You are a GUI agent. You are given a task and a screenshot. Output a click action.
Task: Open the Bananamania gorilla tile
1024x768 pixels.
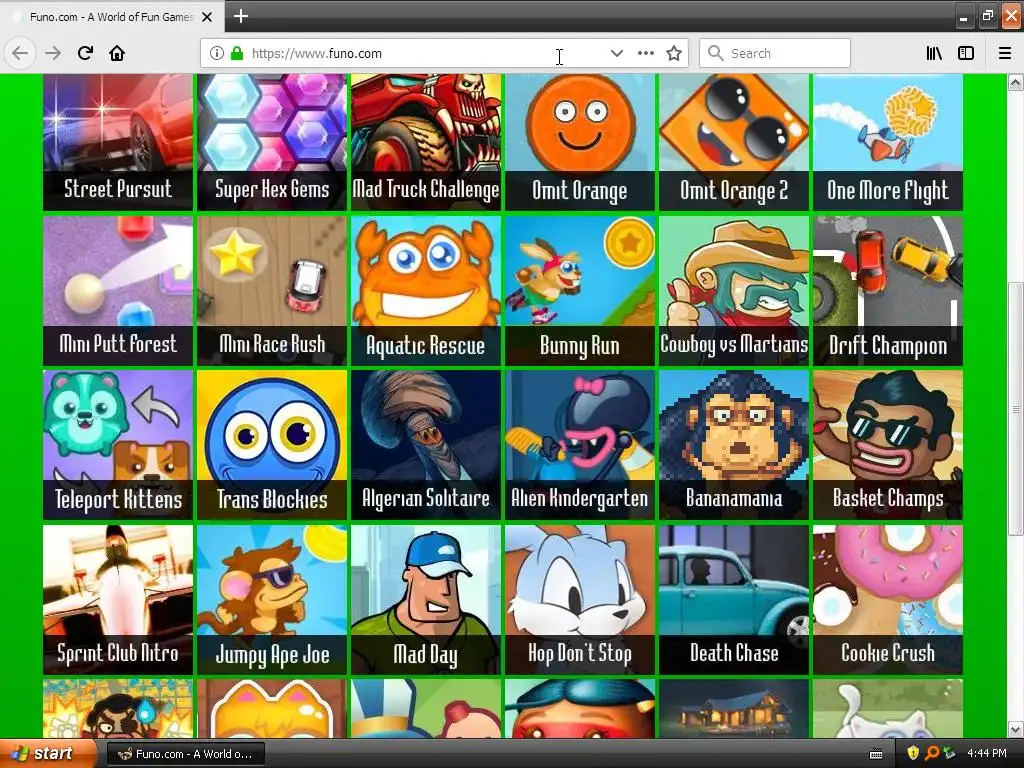pyautogui.click(x=734, y=445)
